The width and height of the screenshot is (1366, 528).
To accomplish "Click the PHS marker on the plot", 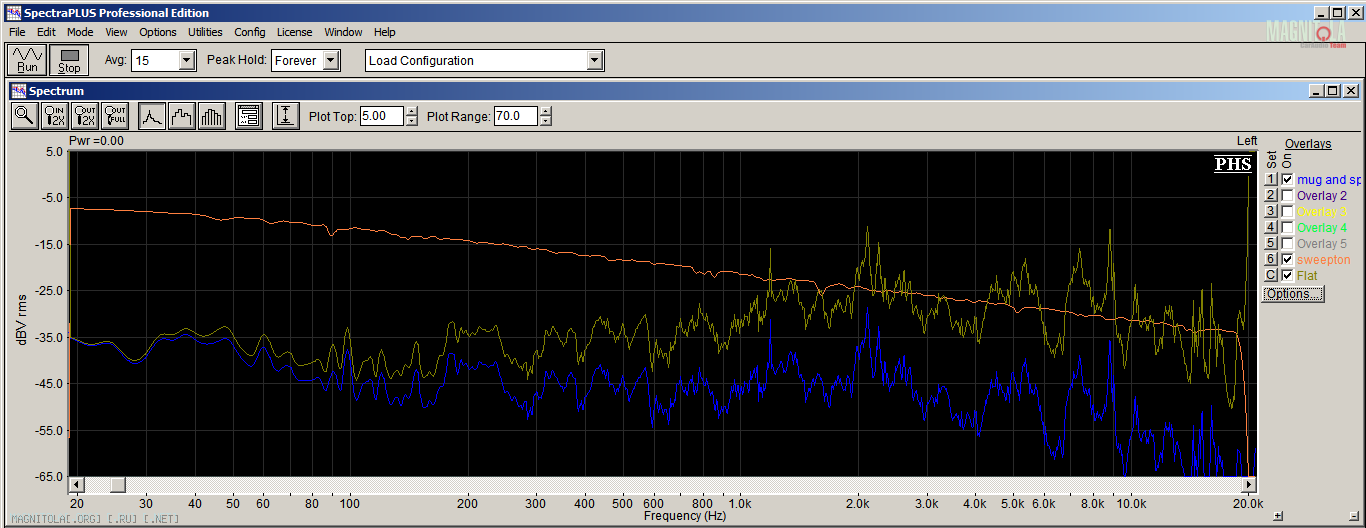I will pyautogui.click(x=1233, y=164).
